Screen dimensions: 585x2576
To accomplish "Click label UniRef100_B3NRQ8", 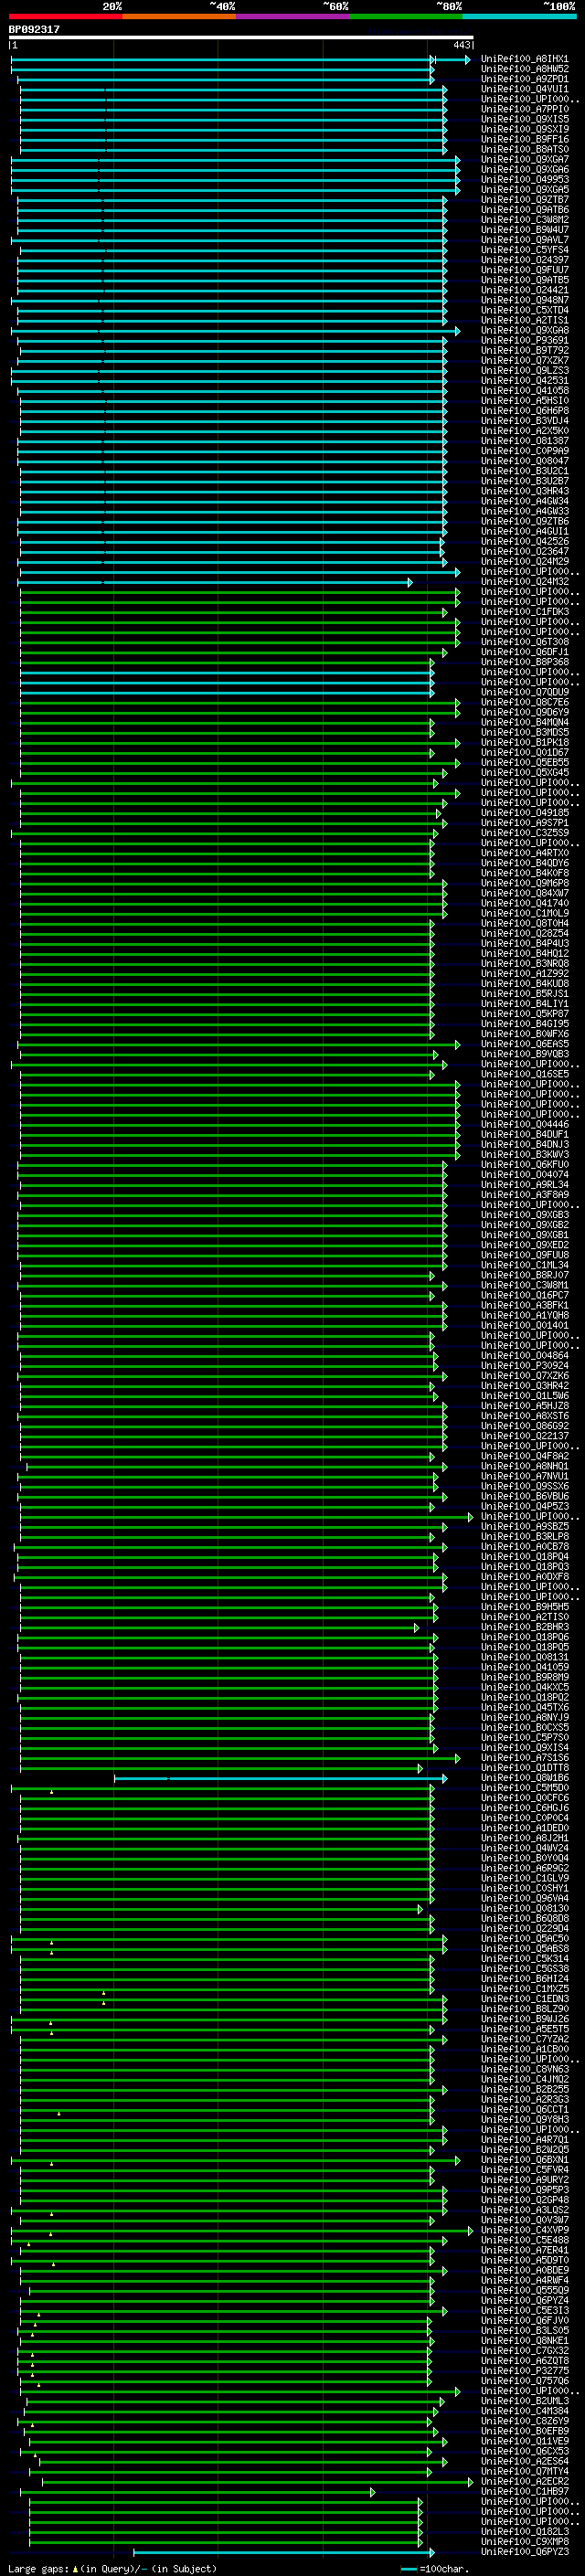I will pos(524,964).
